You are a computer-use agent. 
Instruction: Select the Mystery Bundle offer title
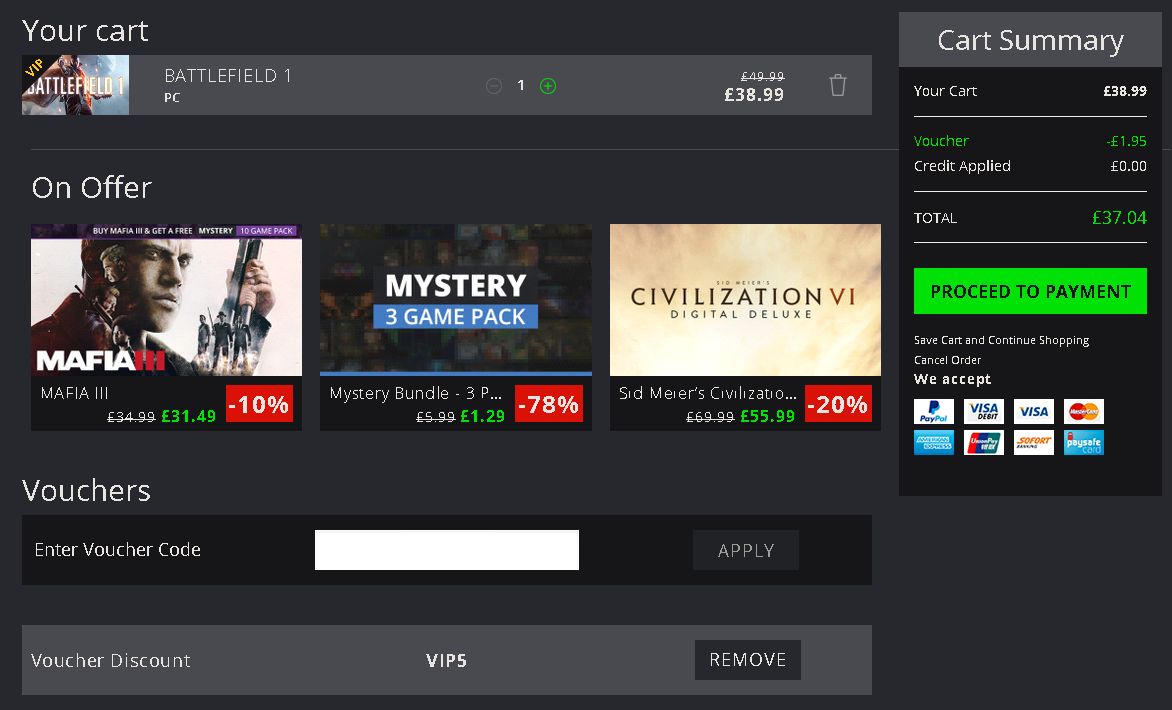(416, 393)
